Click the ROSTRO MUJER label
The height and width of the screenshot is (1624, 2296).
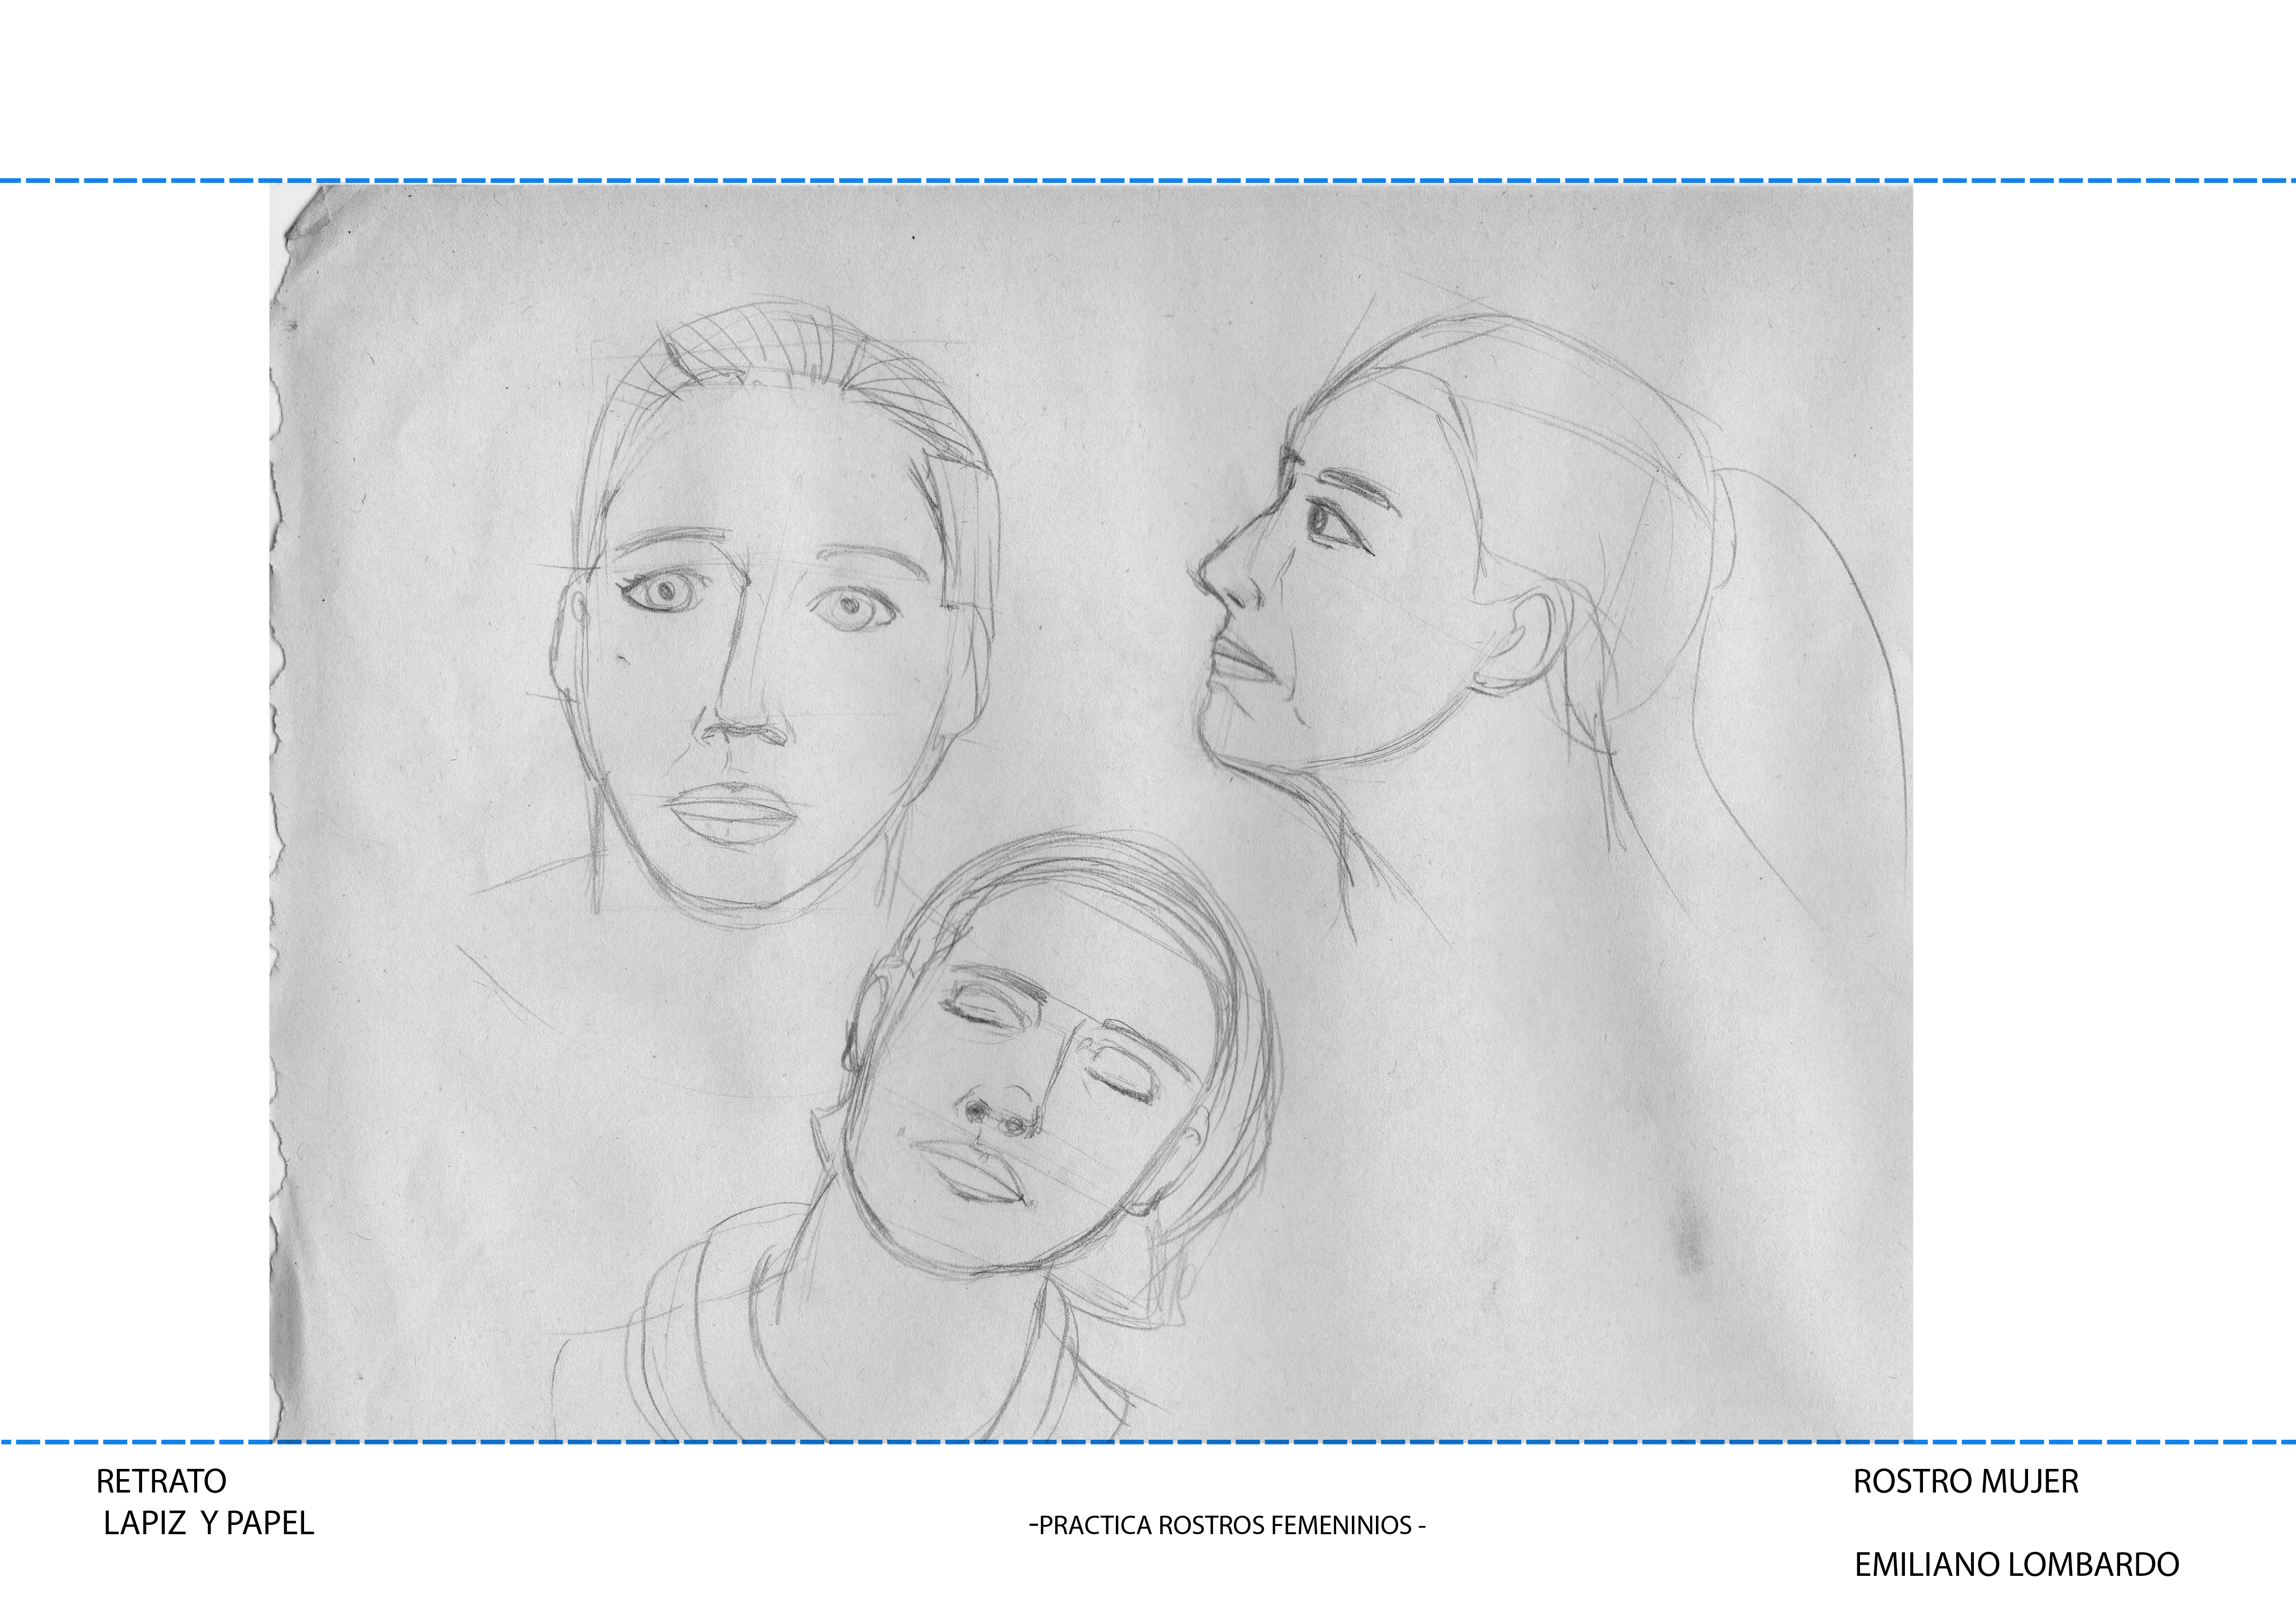[1965, 1481]
